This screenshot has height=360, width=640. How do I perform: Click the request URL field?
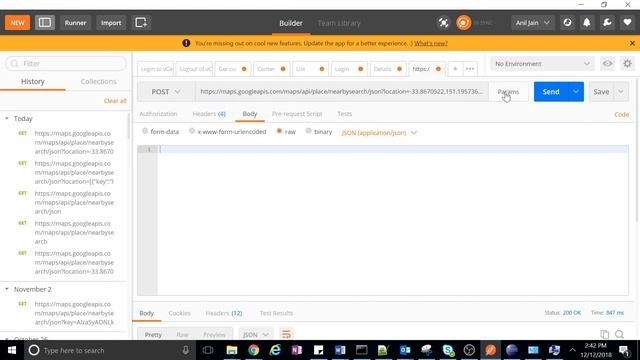342,92
